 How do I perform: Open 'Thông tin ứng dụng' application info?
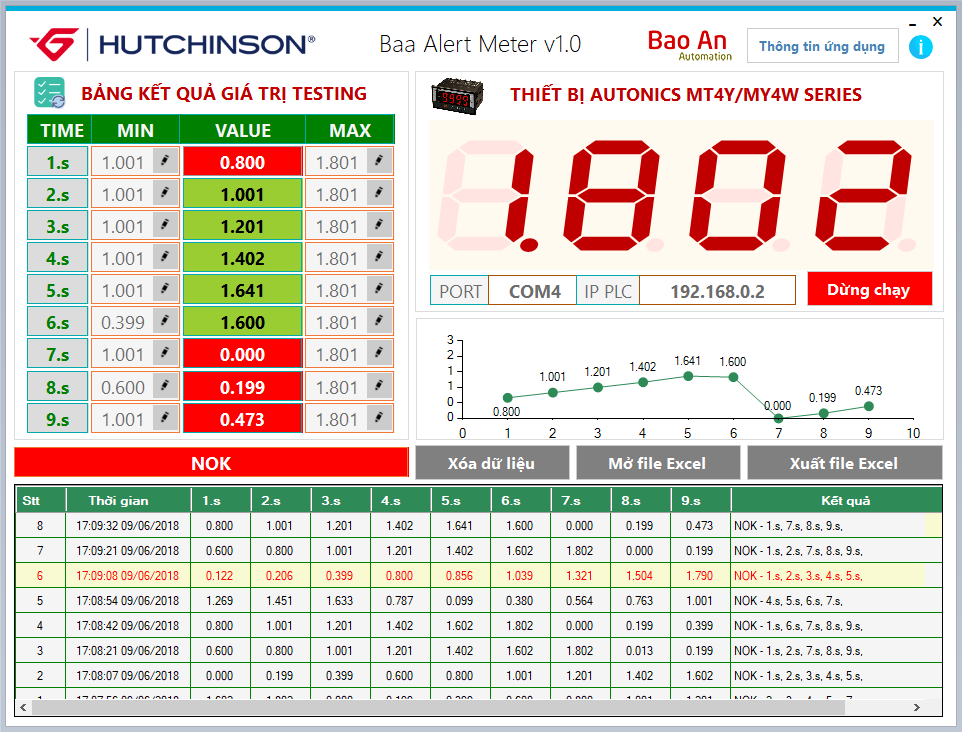click(x=822, y=46)
